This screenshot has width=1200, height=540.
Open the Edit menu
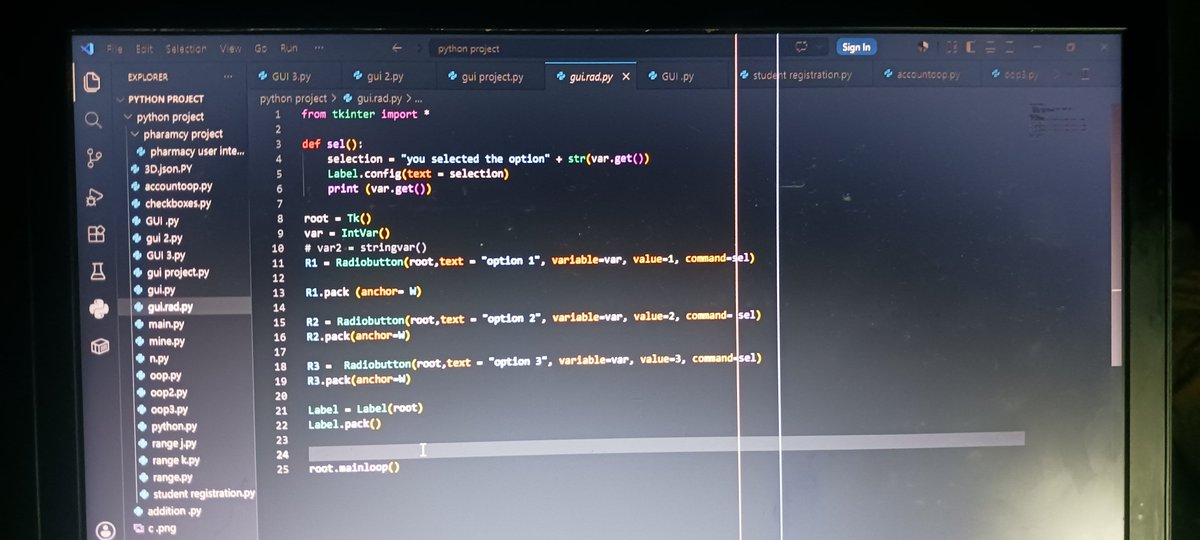coord(145,48)
